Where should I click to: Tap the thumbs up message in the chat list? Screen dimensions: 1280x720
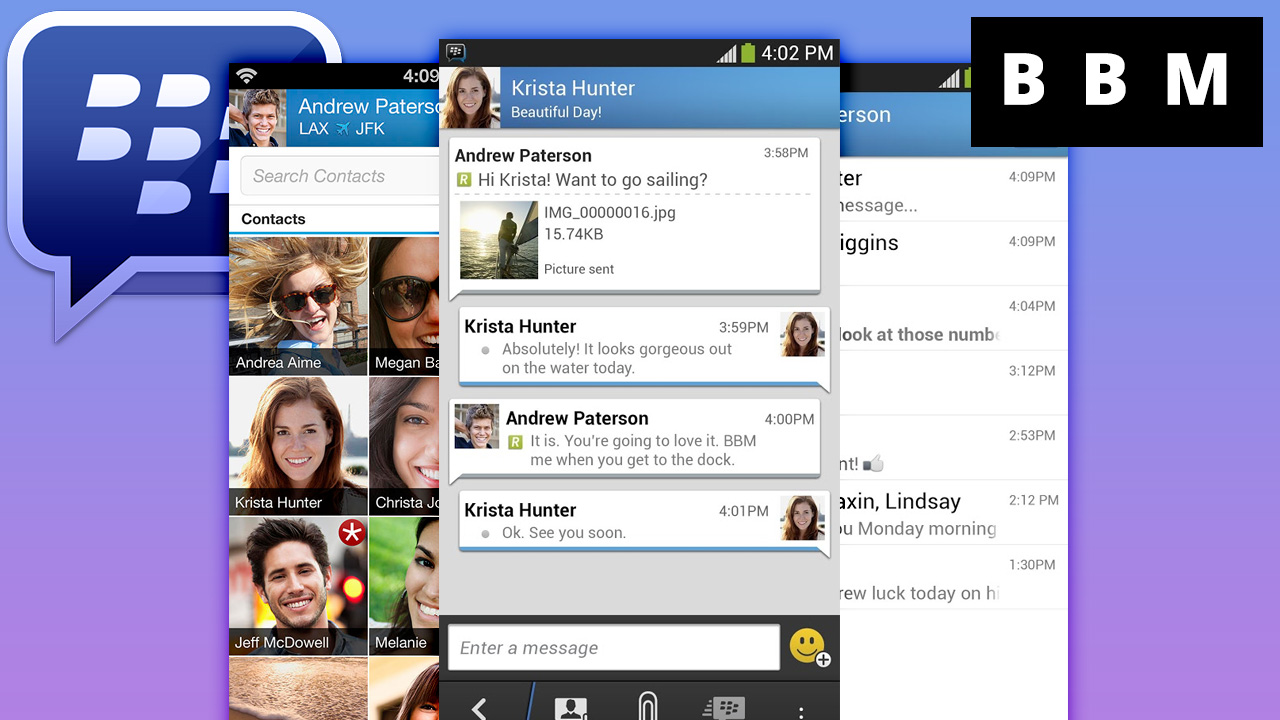tap(872, 462)
